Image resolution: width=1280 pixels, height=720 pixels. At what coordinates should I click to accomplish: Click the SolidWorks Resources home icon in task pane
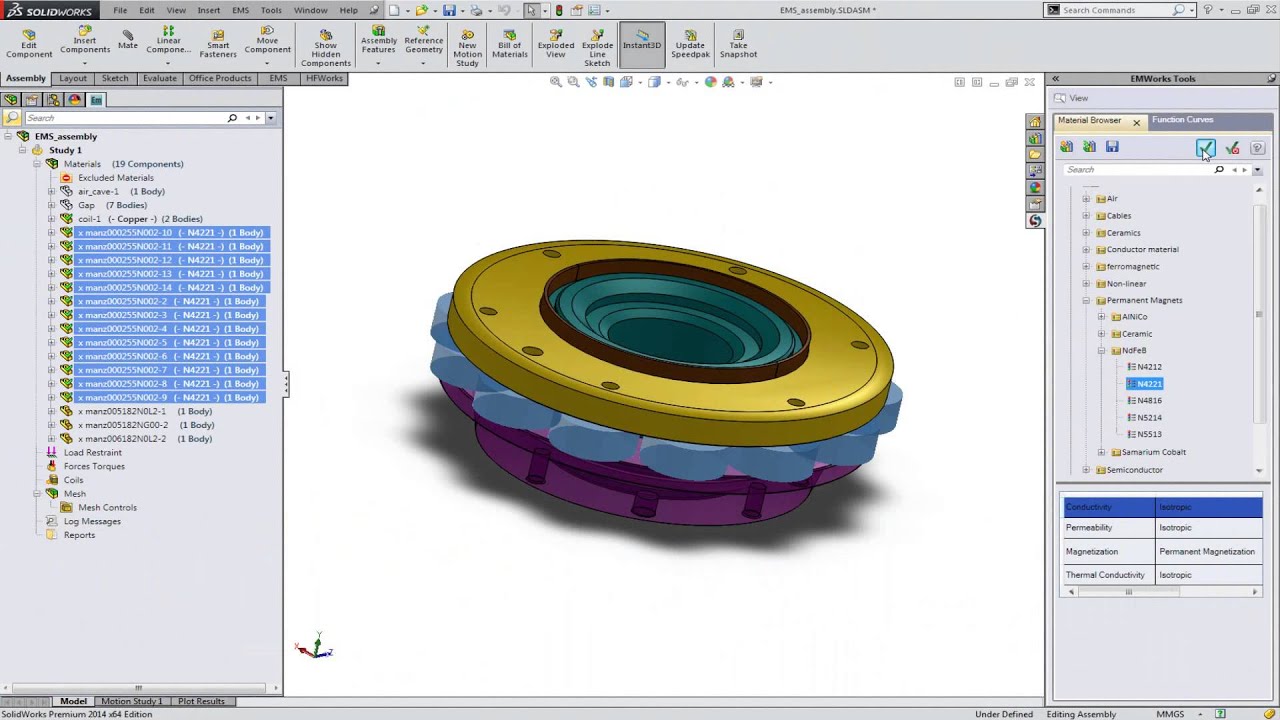[1035, 122]
